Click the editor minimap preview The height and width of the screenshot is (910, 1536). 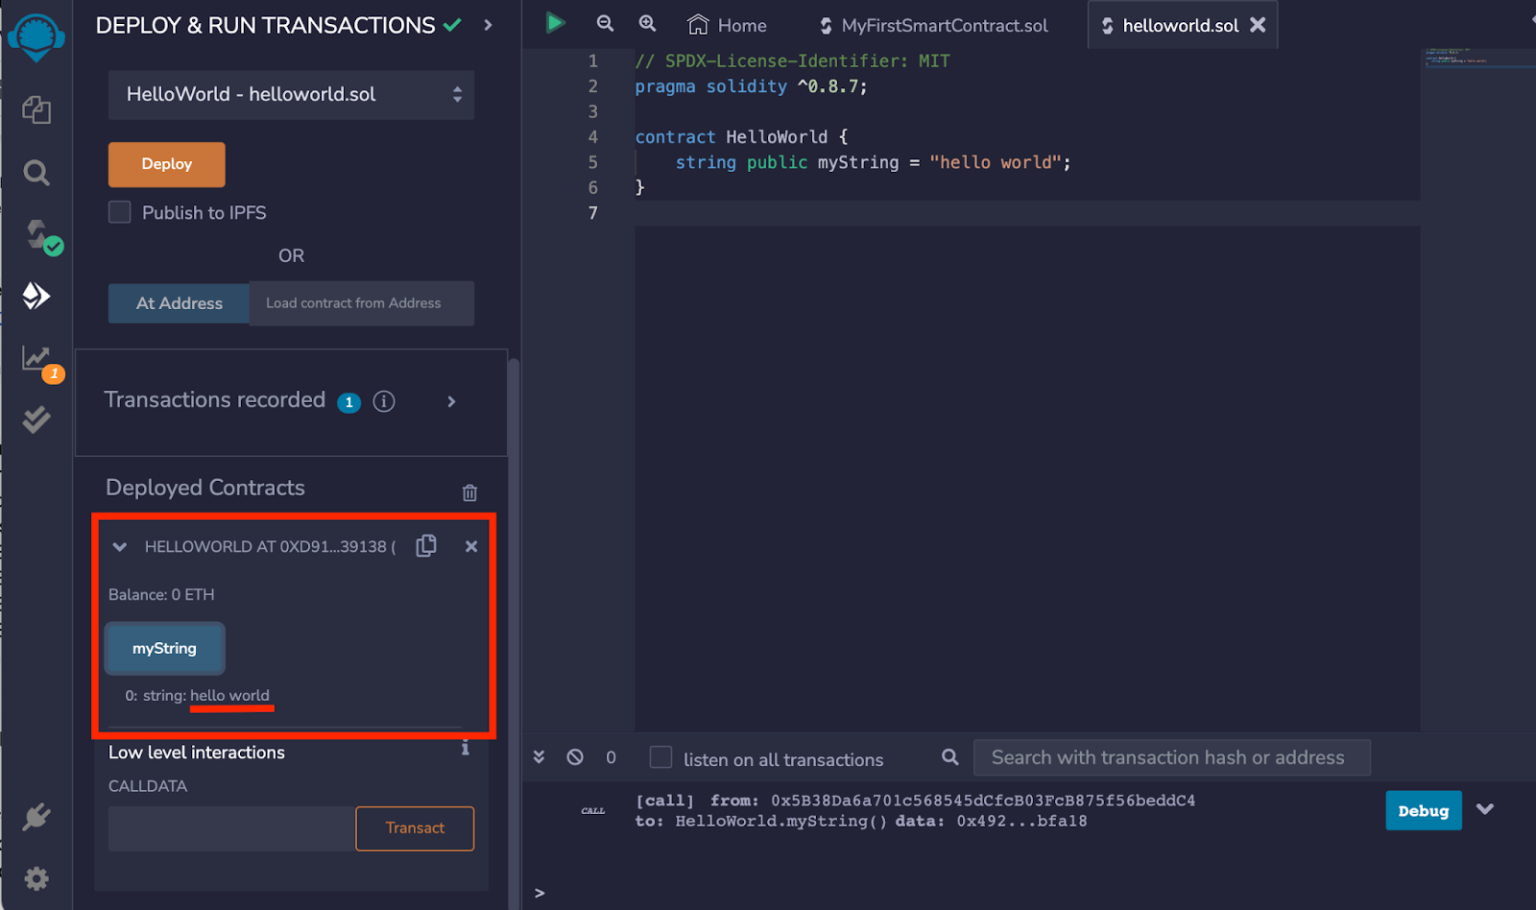[x=1478, y=60]
